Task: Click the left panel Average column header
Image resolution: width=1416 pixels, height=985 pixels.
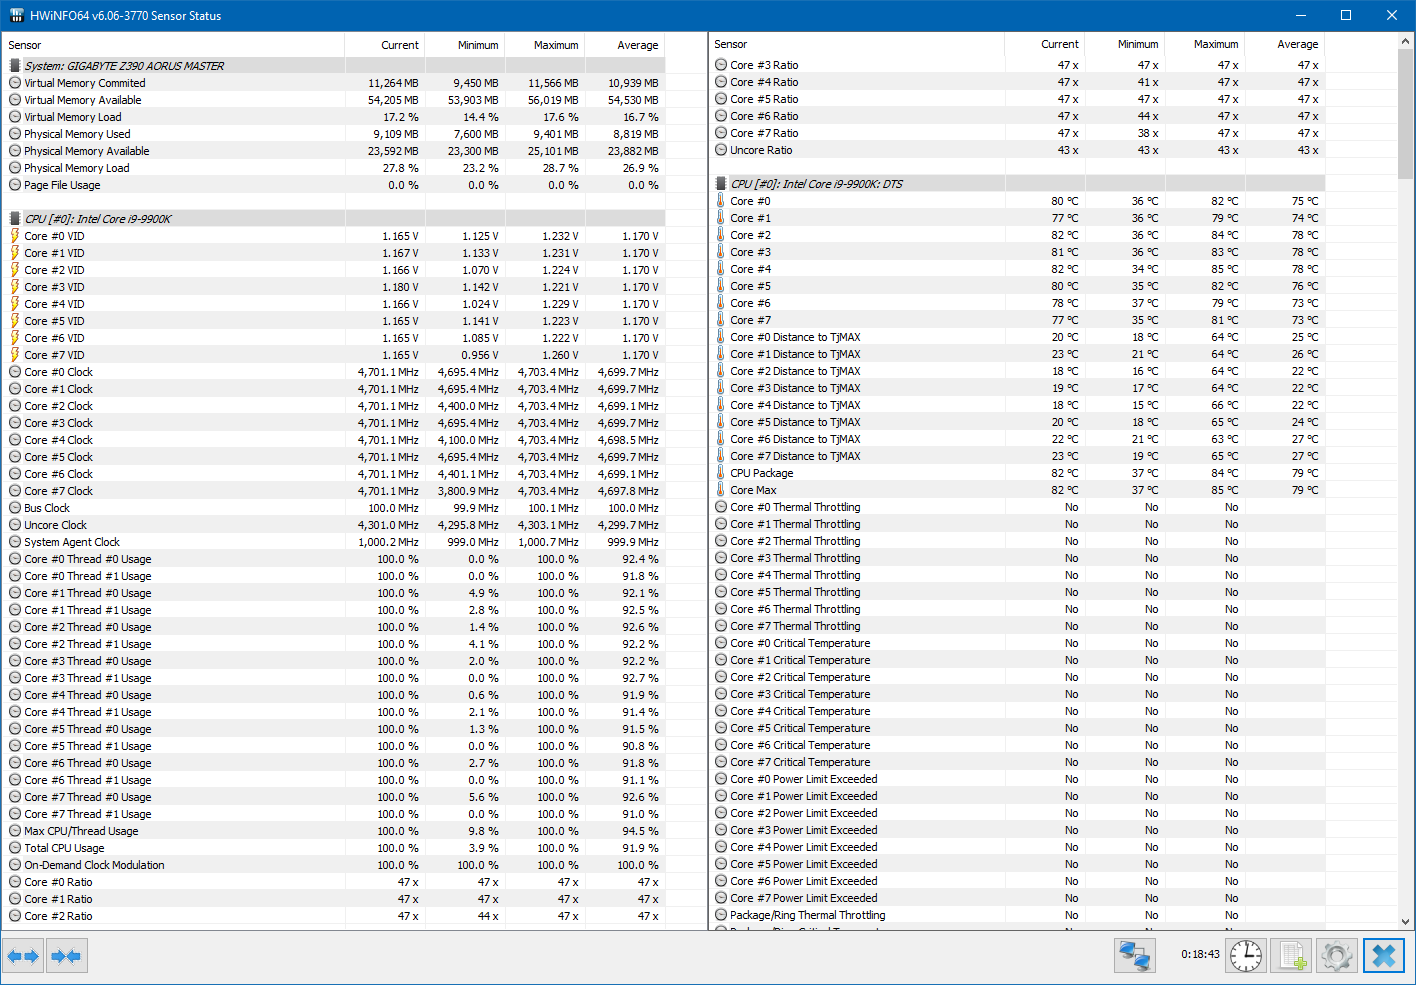Action: pos(625,45)
